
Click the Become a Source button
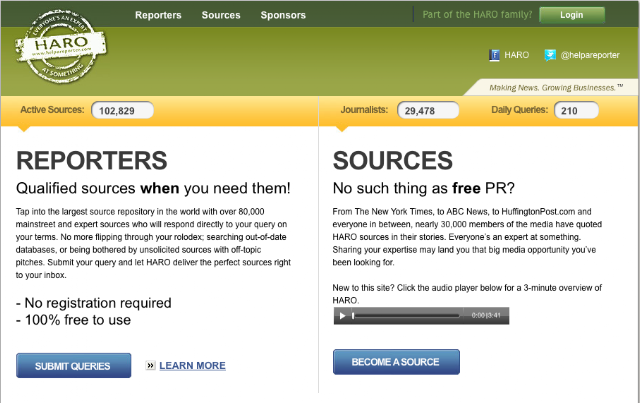(396, 362)
